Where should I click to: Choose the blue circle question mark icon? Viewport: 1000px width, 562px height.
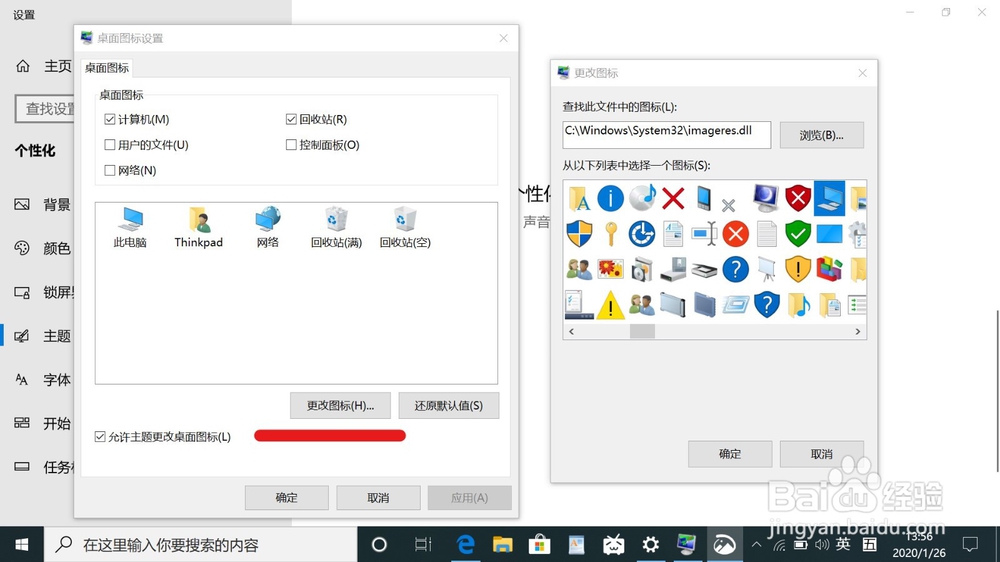[x=735, y=269]
